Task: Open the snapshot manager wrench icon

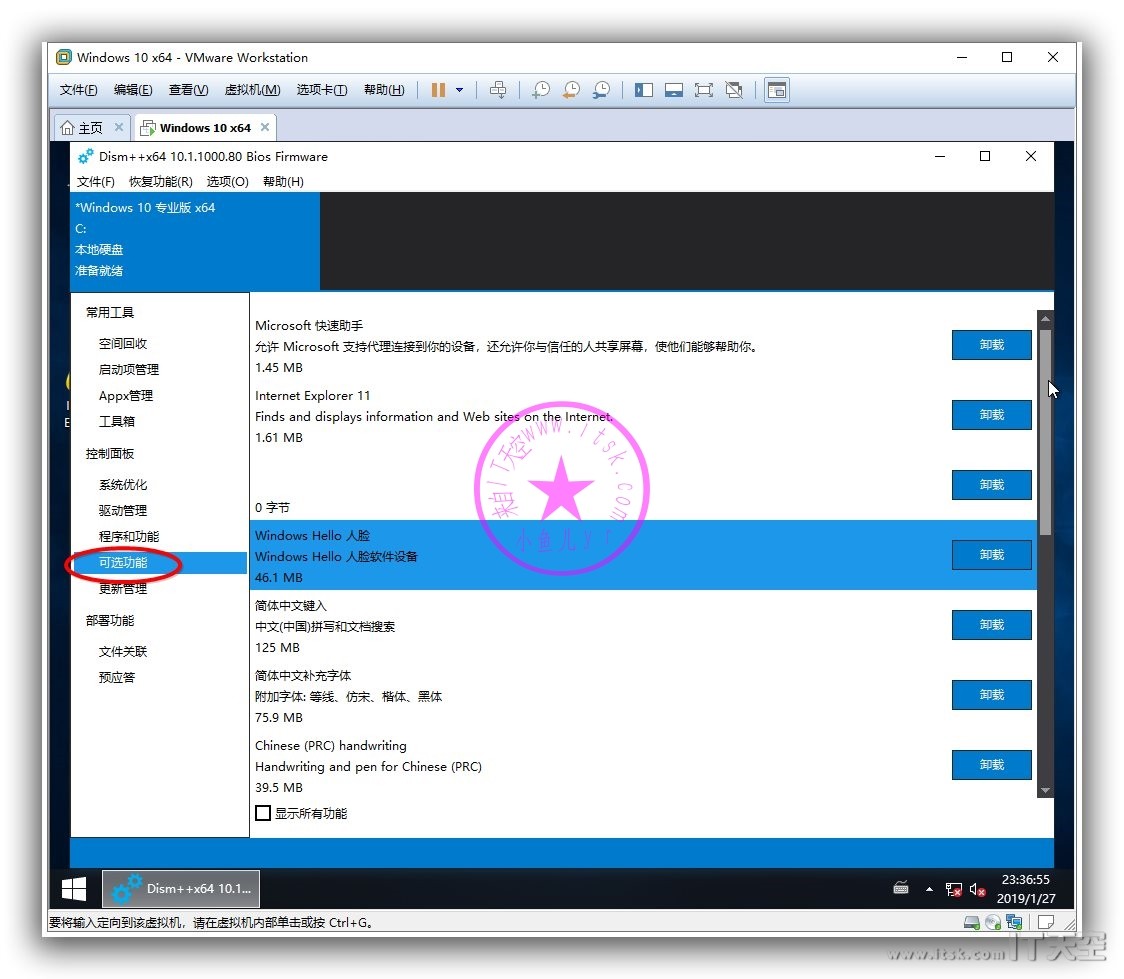Action: coord(601,90)
